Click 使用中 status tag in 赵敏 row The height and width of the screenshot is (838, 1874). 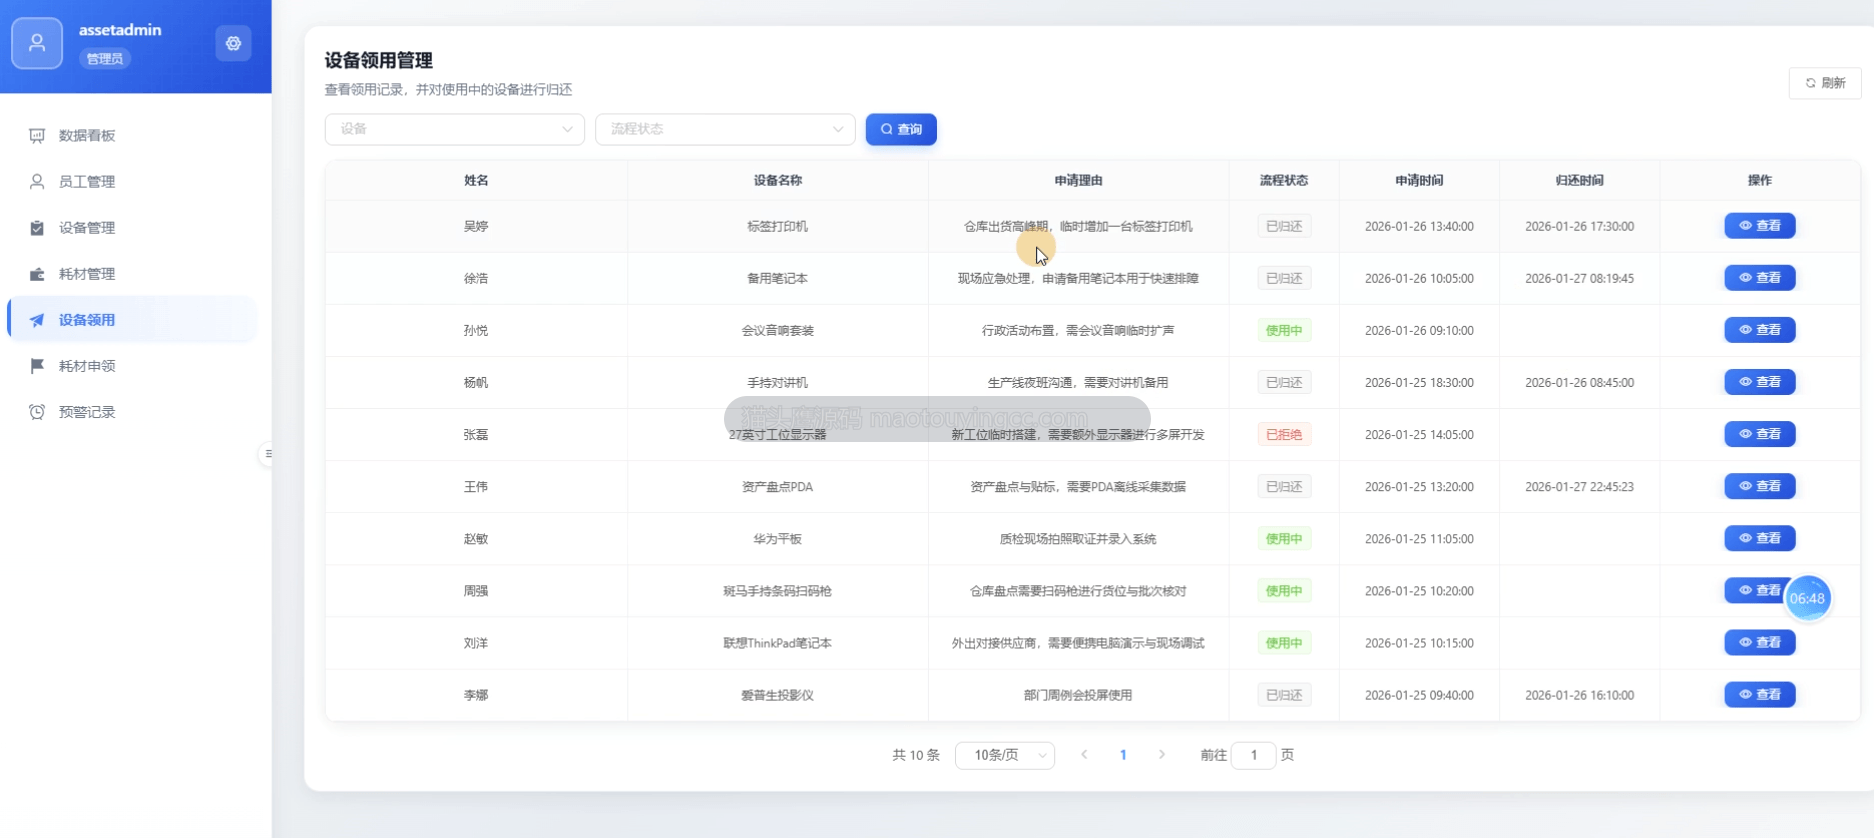click(1284, 538)
